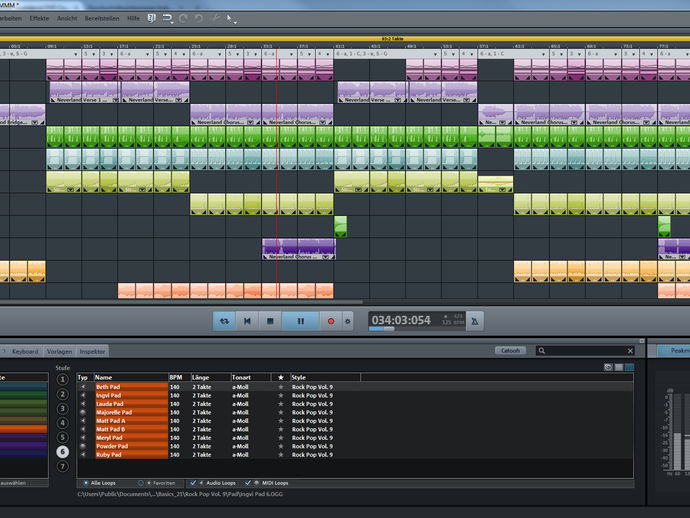The height and width of the screenshot is (518, 690).
Task: Jump to start with the rewind button
Action: pos(247,321)
